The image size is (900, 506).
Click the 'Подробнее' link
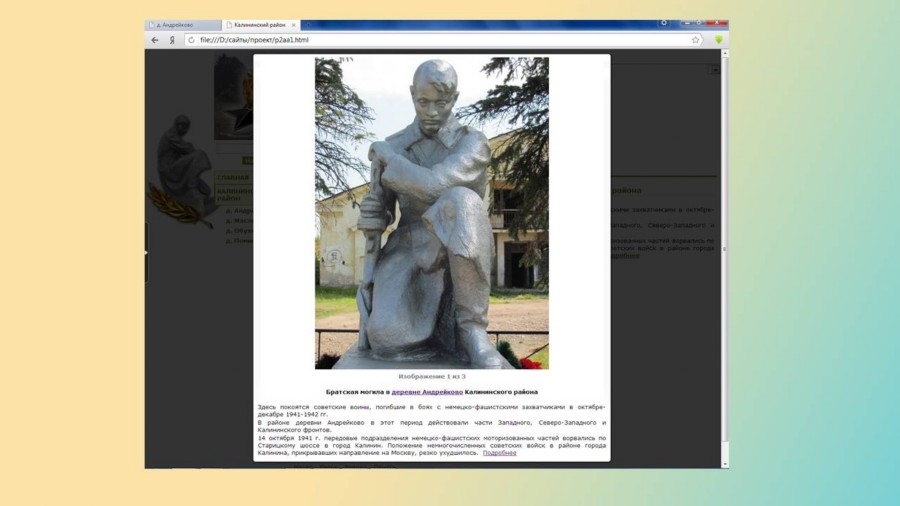(x=499, y=453)
